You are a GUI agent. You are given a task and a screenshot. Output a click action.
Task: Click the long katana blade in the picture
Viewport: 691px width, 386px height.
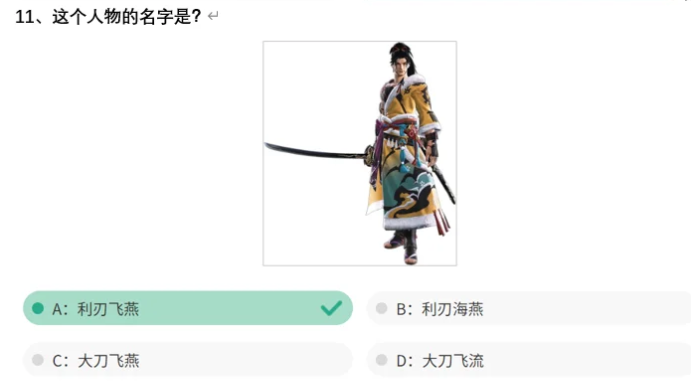tap(314, 151)
